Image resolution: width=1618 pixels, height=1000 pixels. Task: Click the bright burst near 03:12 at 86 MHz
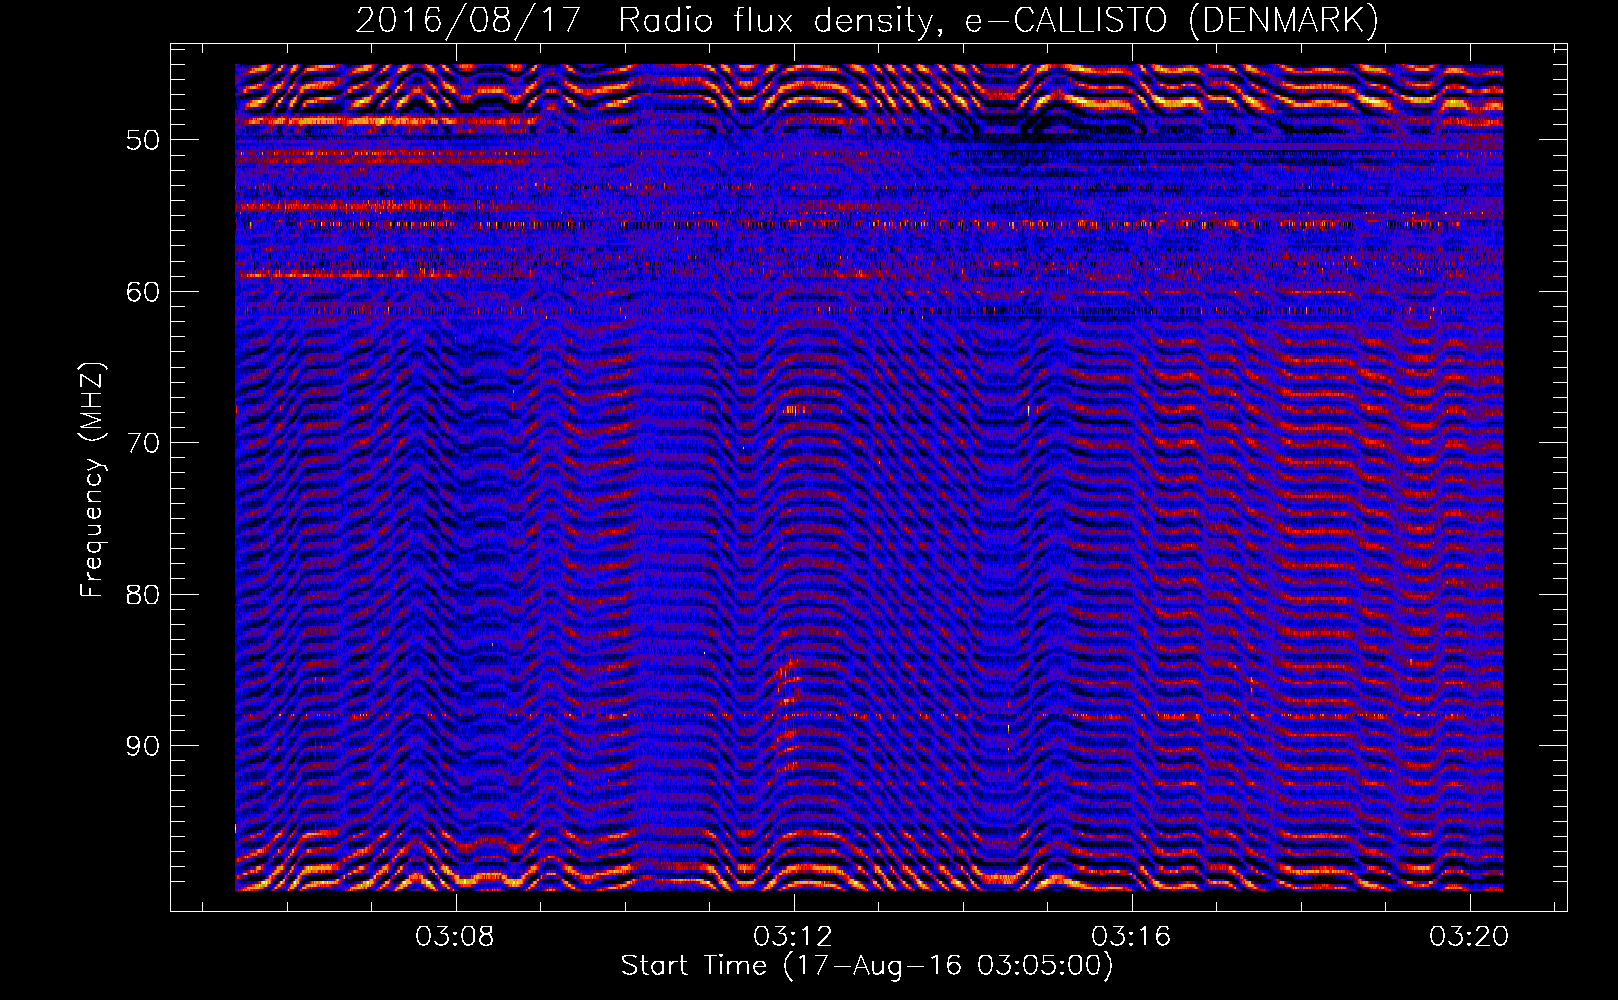(x=790, y=672)
